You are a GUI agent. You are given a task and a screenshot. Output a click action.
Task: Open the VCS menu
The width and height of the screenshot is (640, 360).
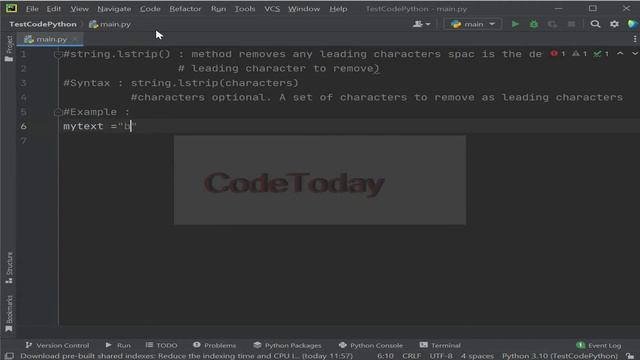point(272,9)
